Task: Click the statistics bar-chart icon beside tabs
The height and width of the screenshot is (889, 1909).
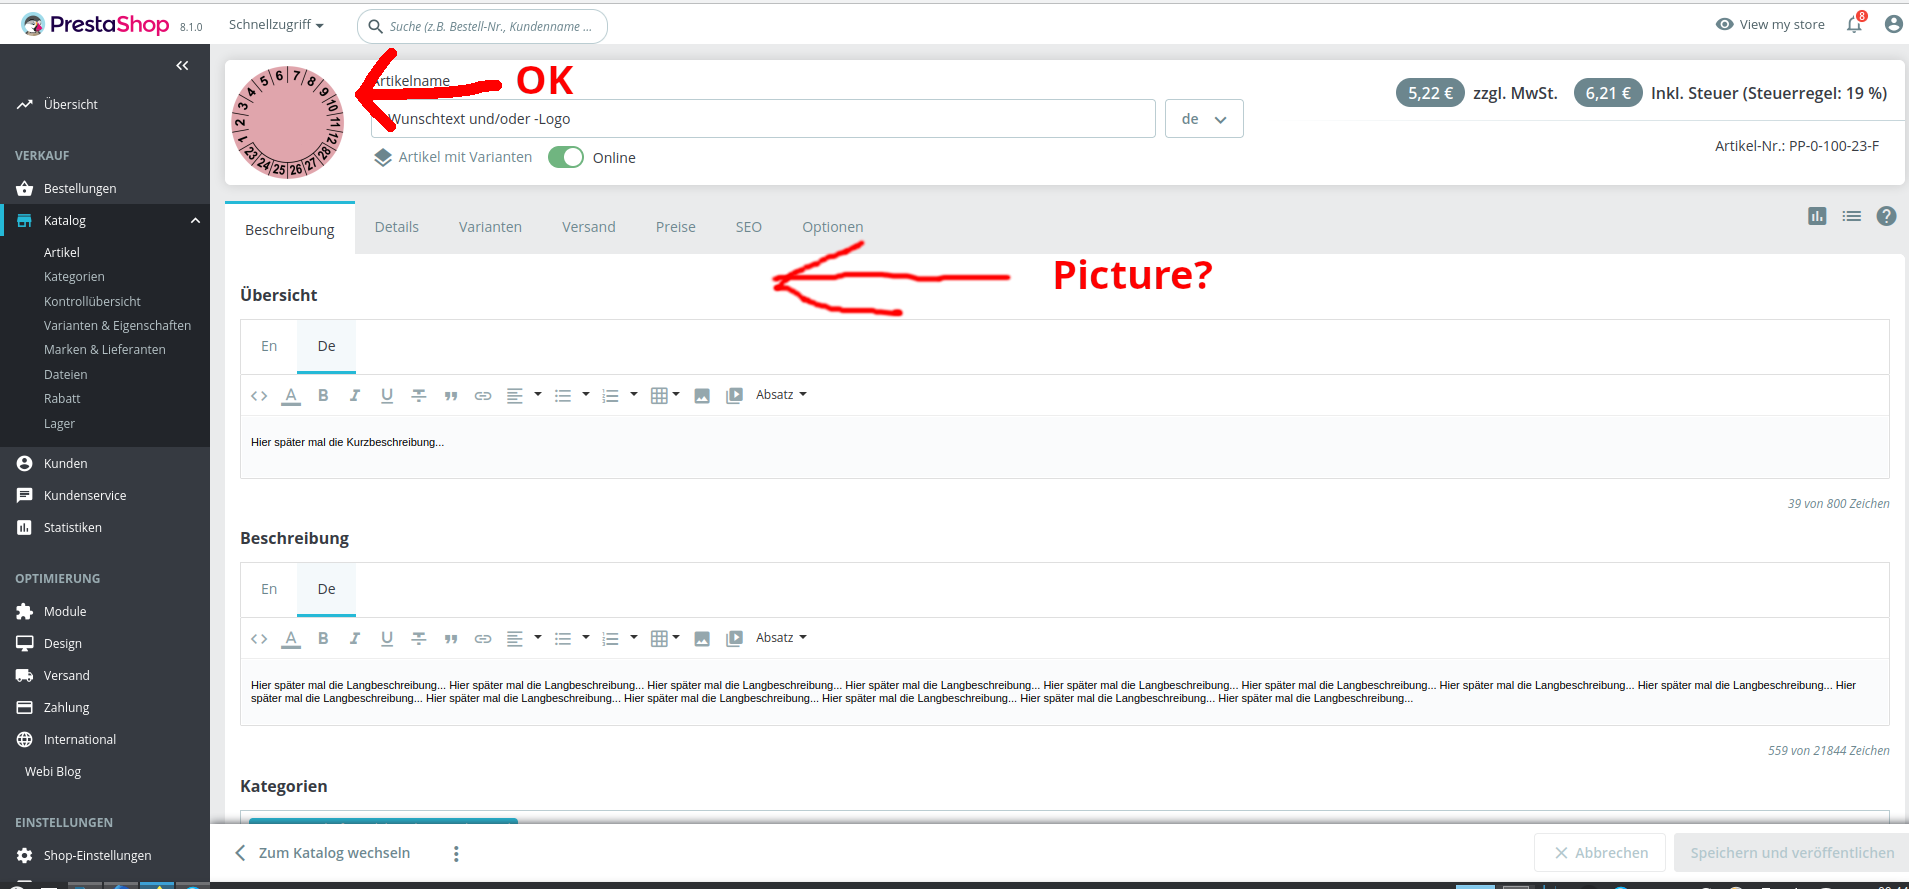Action: pos(1817,216)
